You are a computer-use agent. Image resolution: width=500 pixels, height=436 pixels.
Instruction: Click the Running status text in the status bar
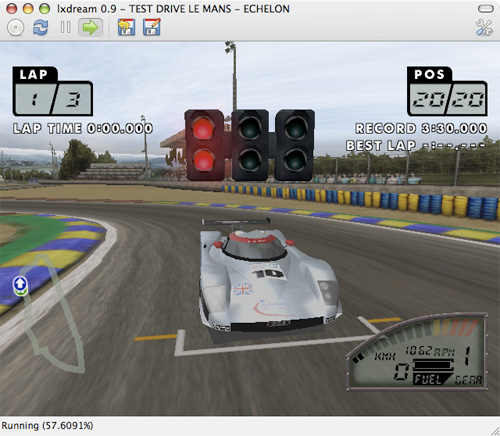click(47, 426)
